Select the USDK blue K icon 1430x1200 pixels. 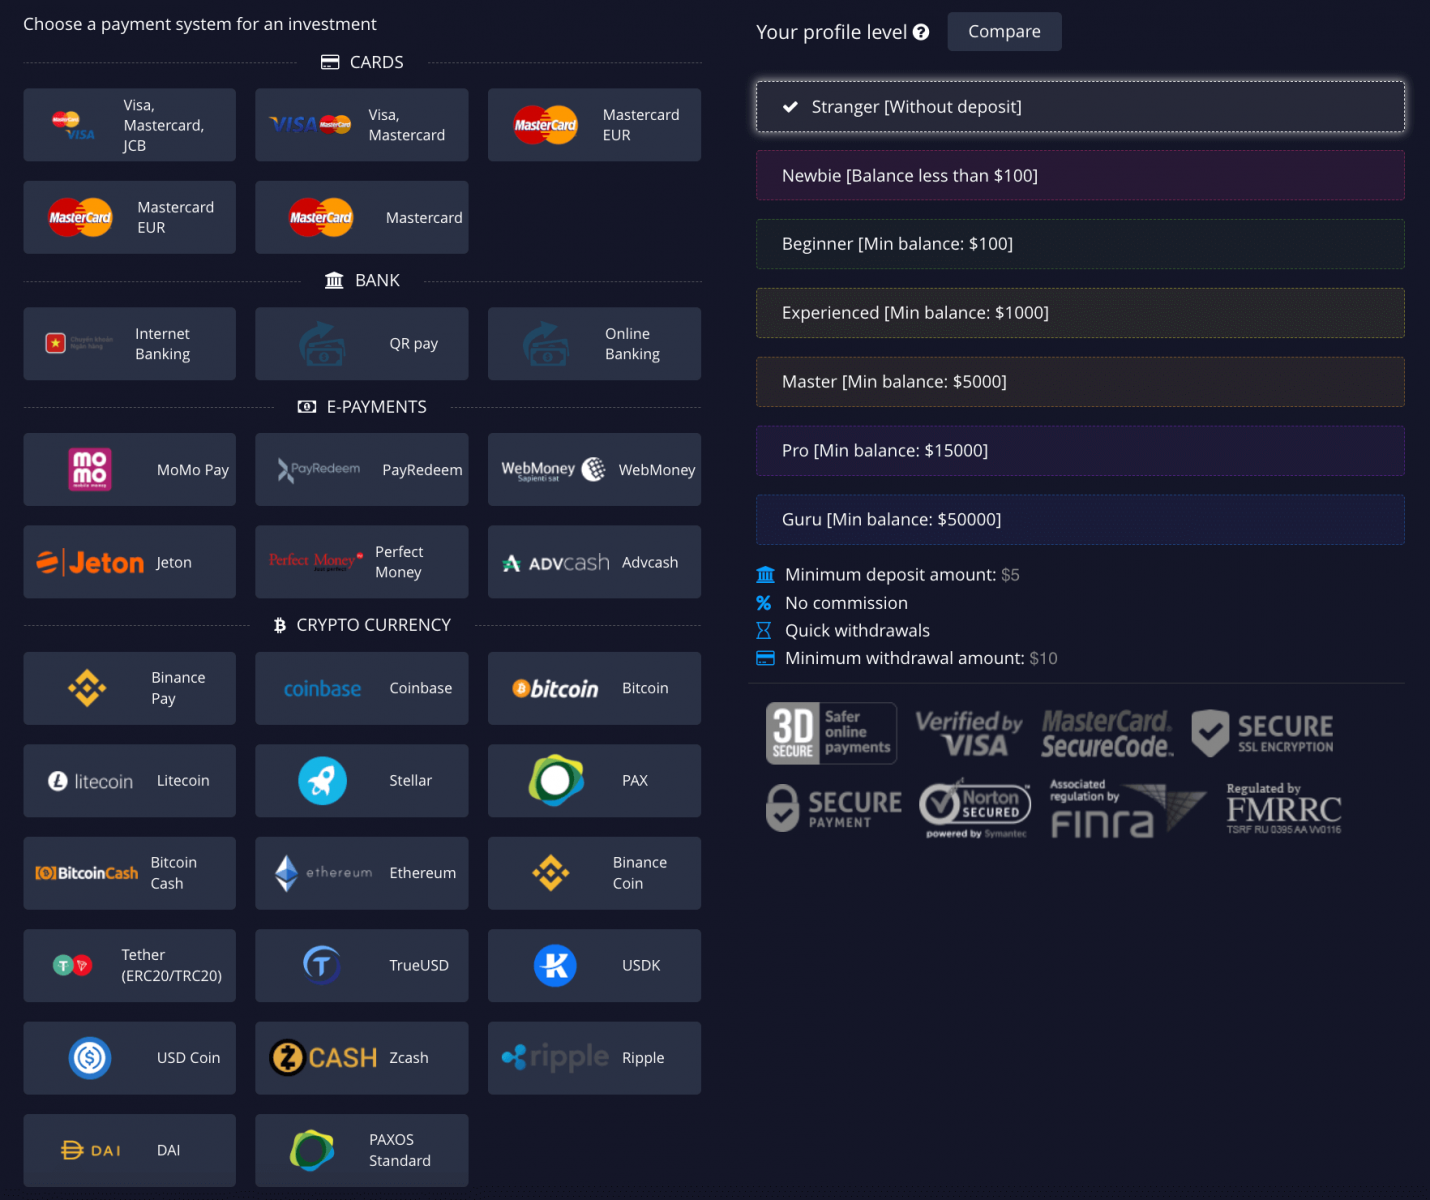click(x=555, y=965)
